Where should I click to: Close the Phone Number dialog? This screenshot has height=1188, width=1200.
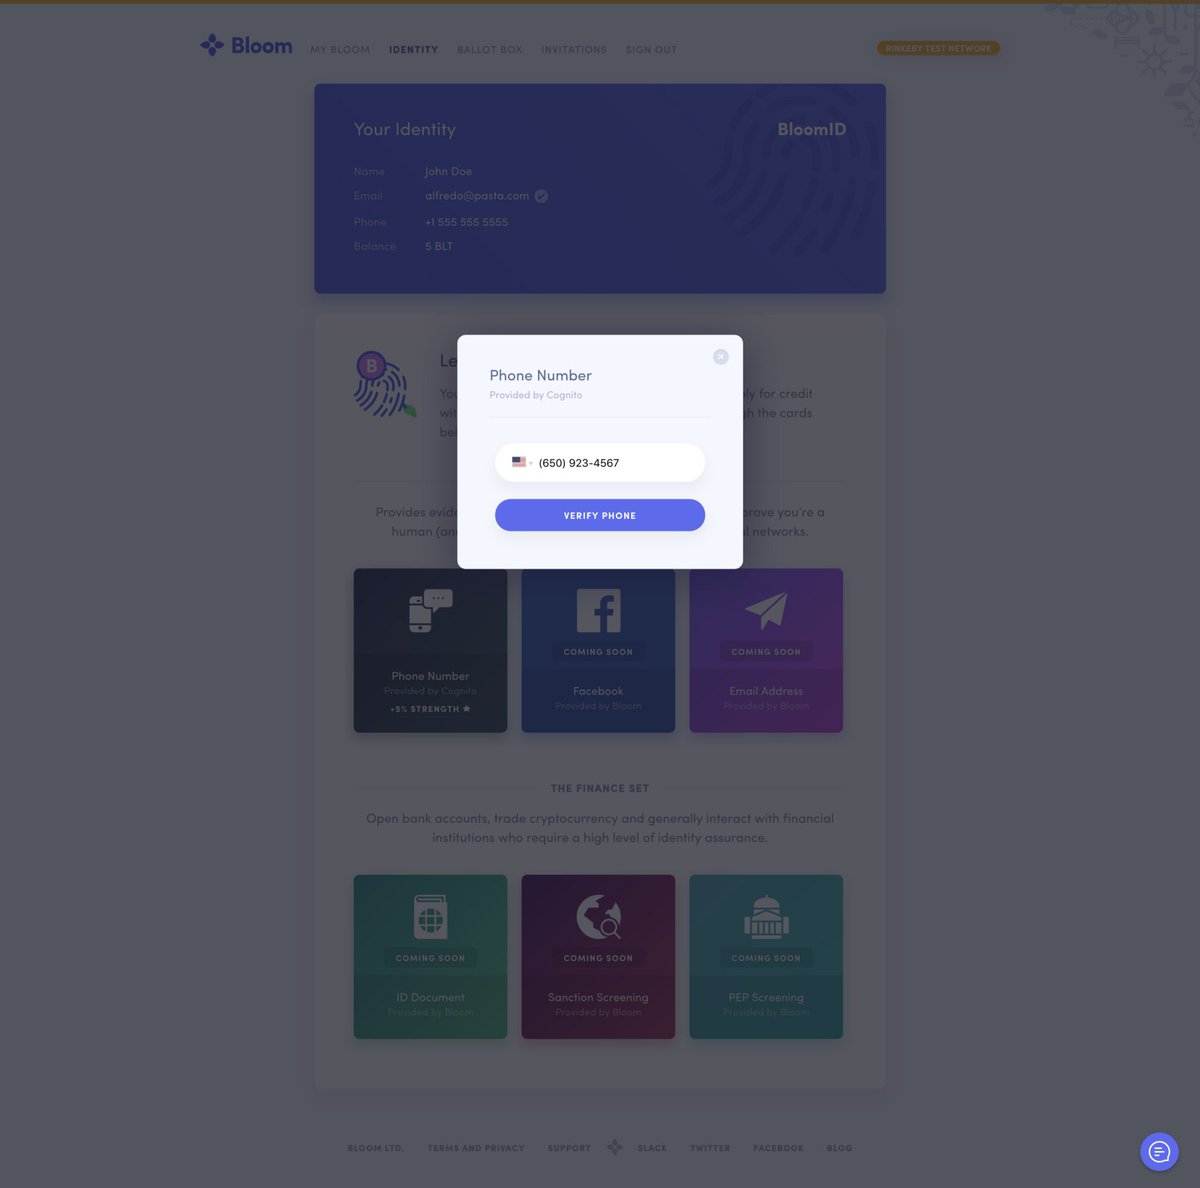coord(720,357)
